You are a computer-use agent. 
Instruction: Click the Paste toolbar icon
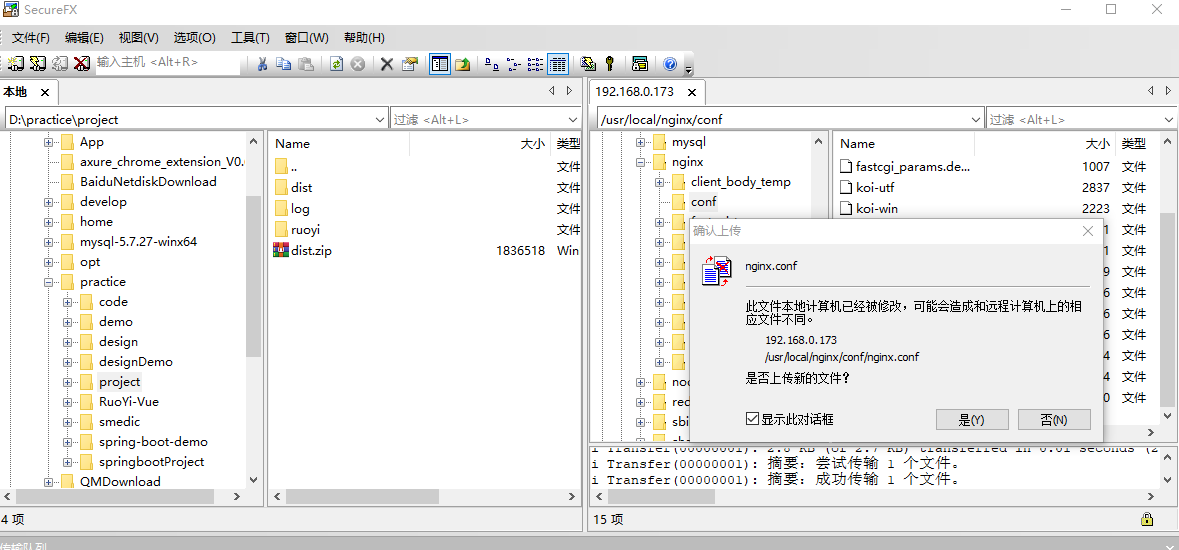click(305, 64)
